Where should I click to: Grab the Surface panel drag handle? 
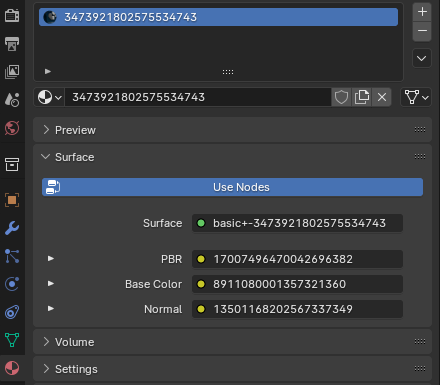(x=420, y=157)
